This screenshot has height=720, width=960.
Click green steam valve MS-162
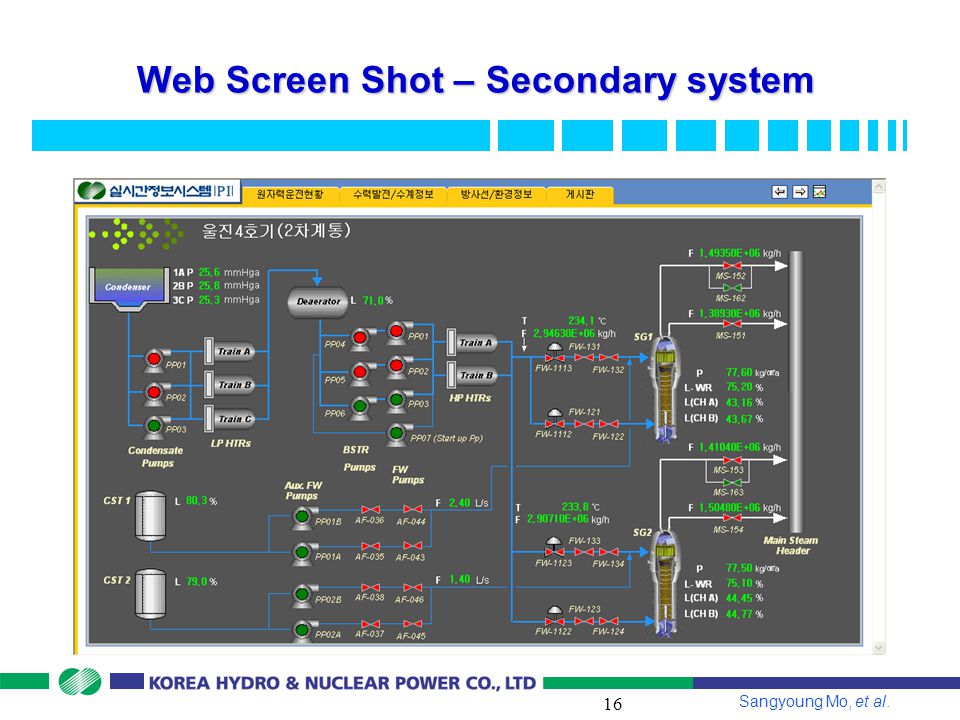tap(732, 288)
